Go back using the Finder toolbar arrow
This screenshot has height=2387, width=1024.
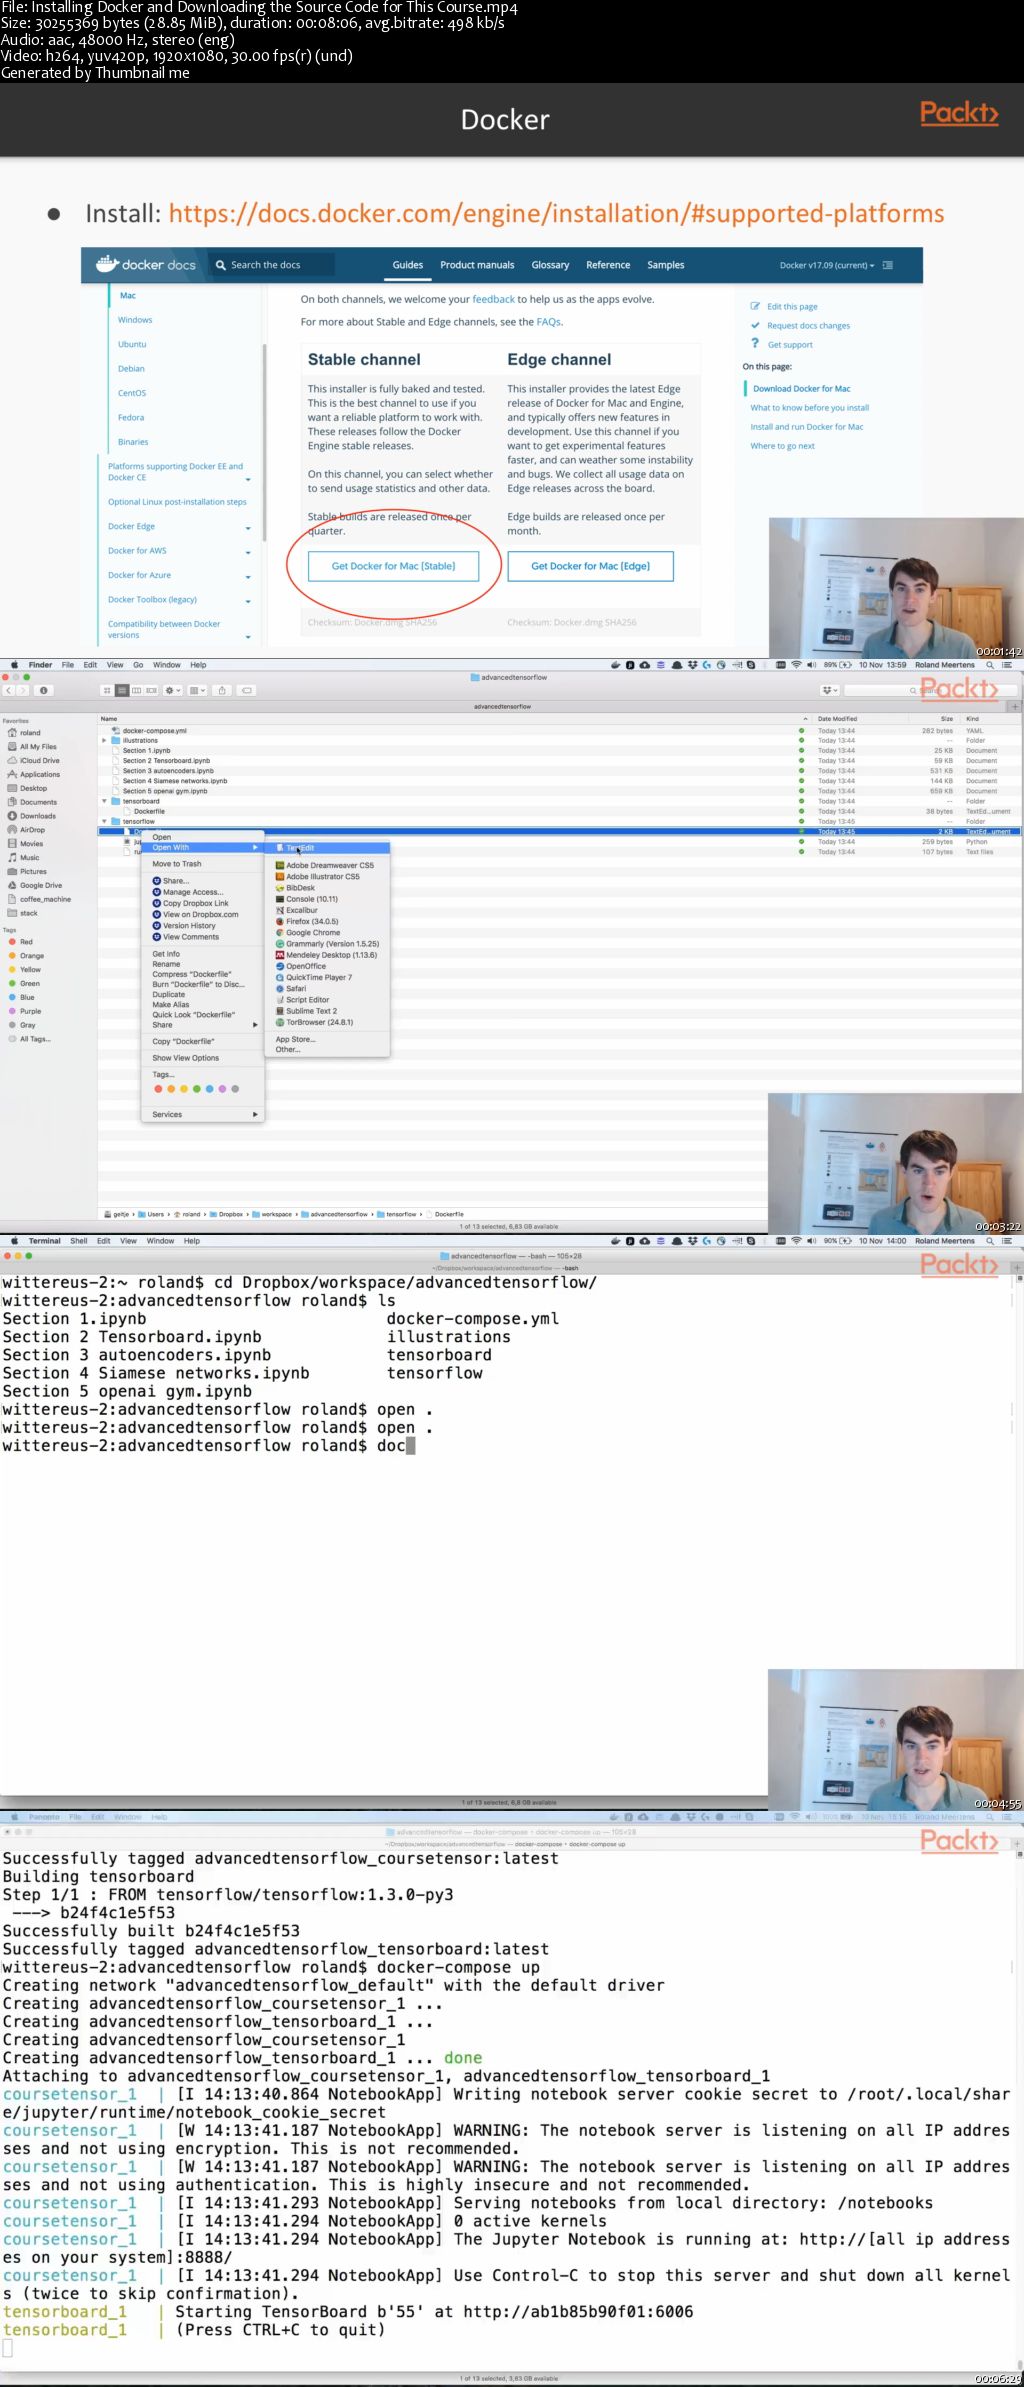pos(8,690)
